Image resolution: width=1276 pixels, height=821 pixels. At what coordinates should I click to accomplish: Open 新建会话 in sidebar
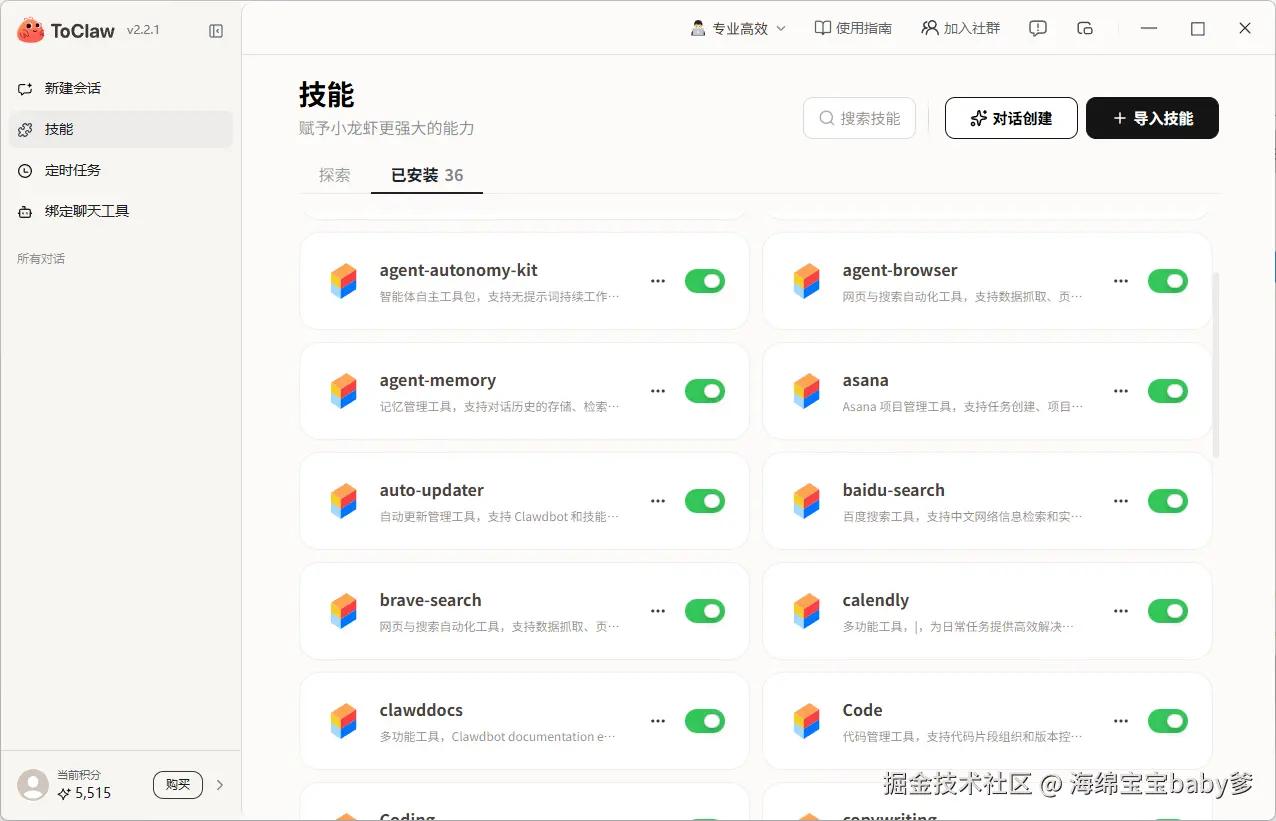(x=120, y=88)
